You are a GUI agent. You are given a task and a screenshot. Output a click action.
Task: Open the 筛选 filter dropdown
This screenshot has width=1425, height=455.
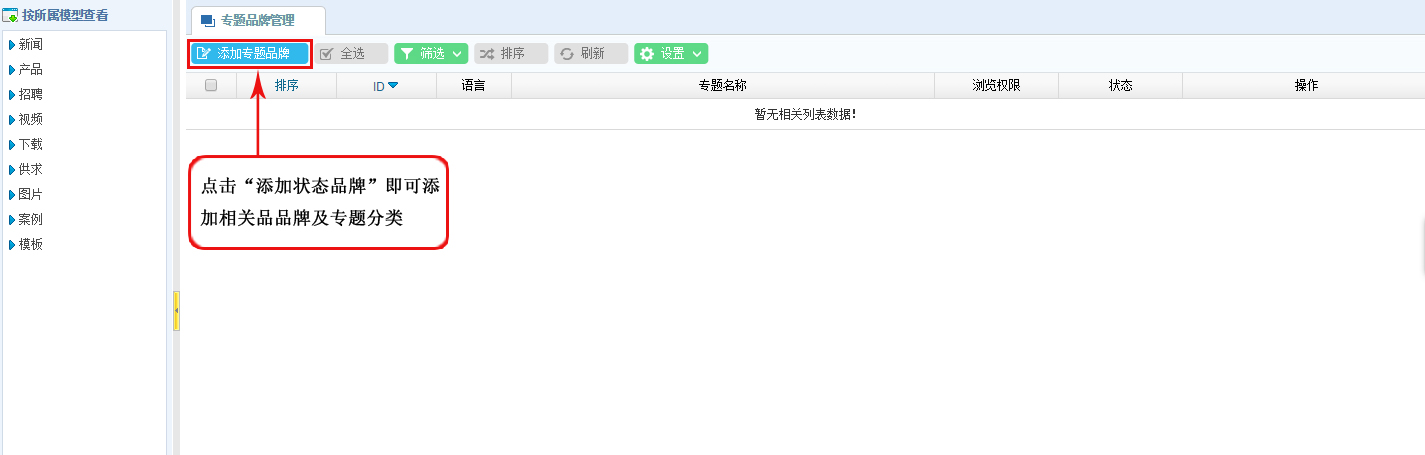click(x=431, y=54)
